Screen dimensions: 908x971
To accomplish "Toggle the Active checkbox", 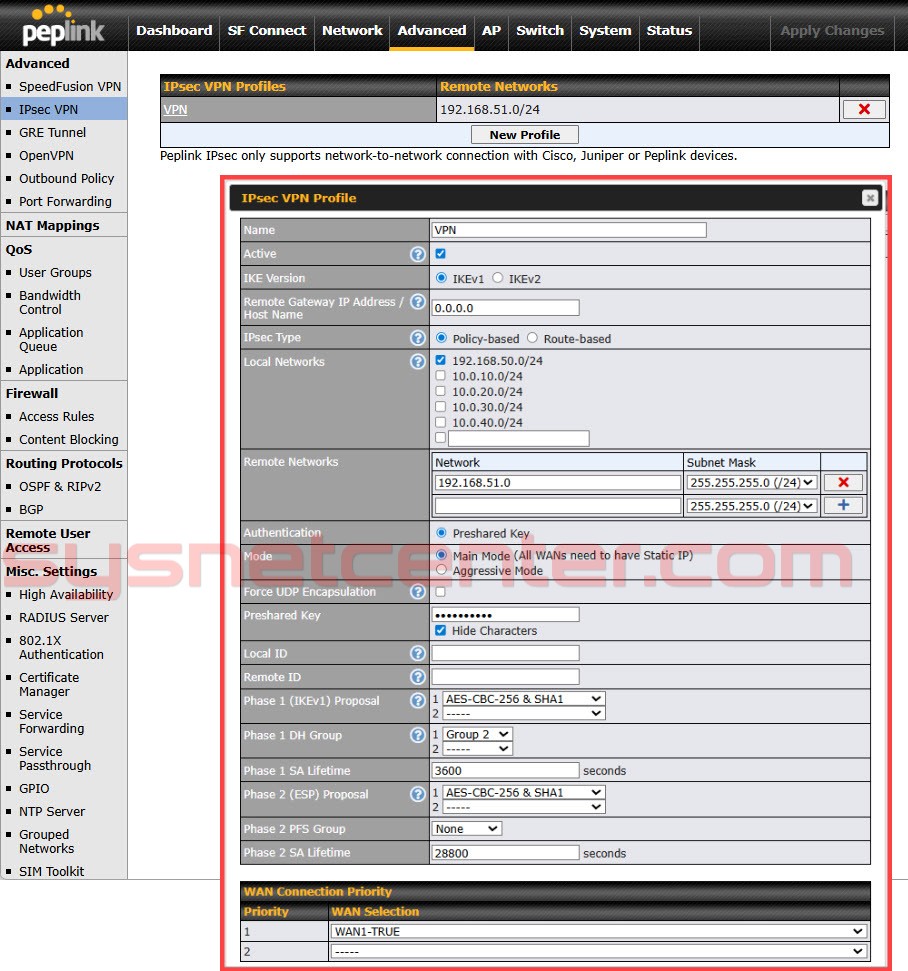I will coord(440,253).
